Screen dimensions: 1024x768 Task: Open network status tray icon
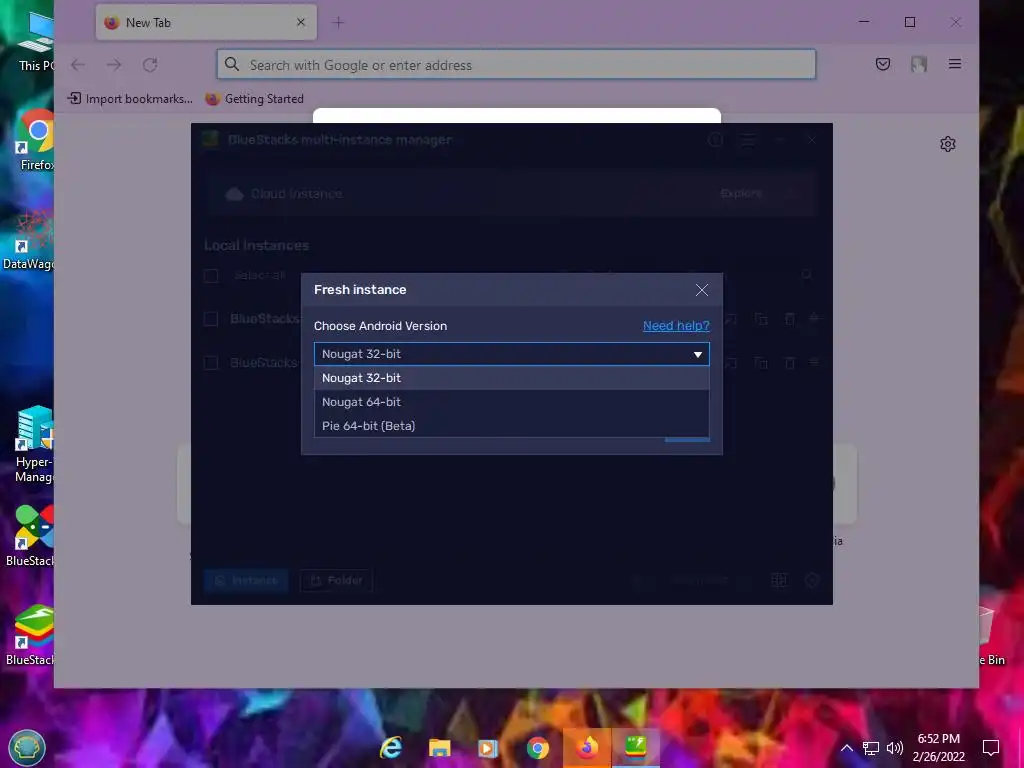(871, 748)
